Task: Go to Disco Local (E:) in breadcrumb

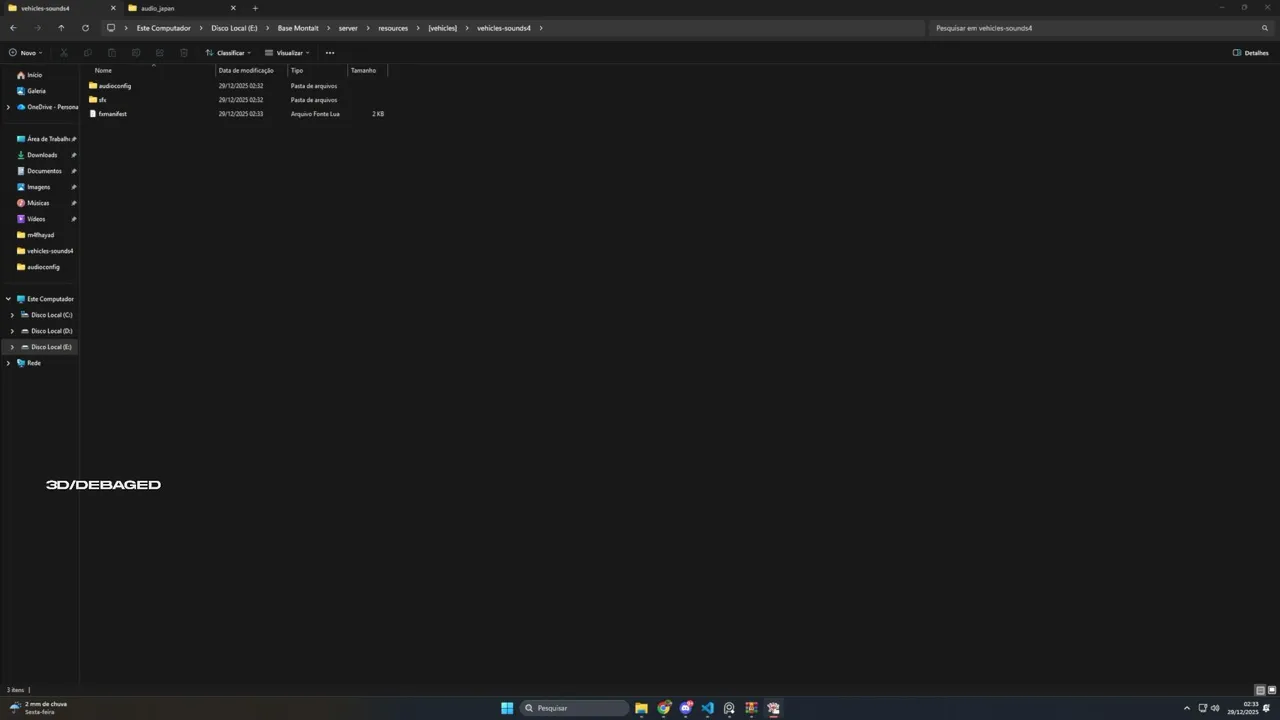Action: click(234, 28)
